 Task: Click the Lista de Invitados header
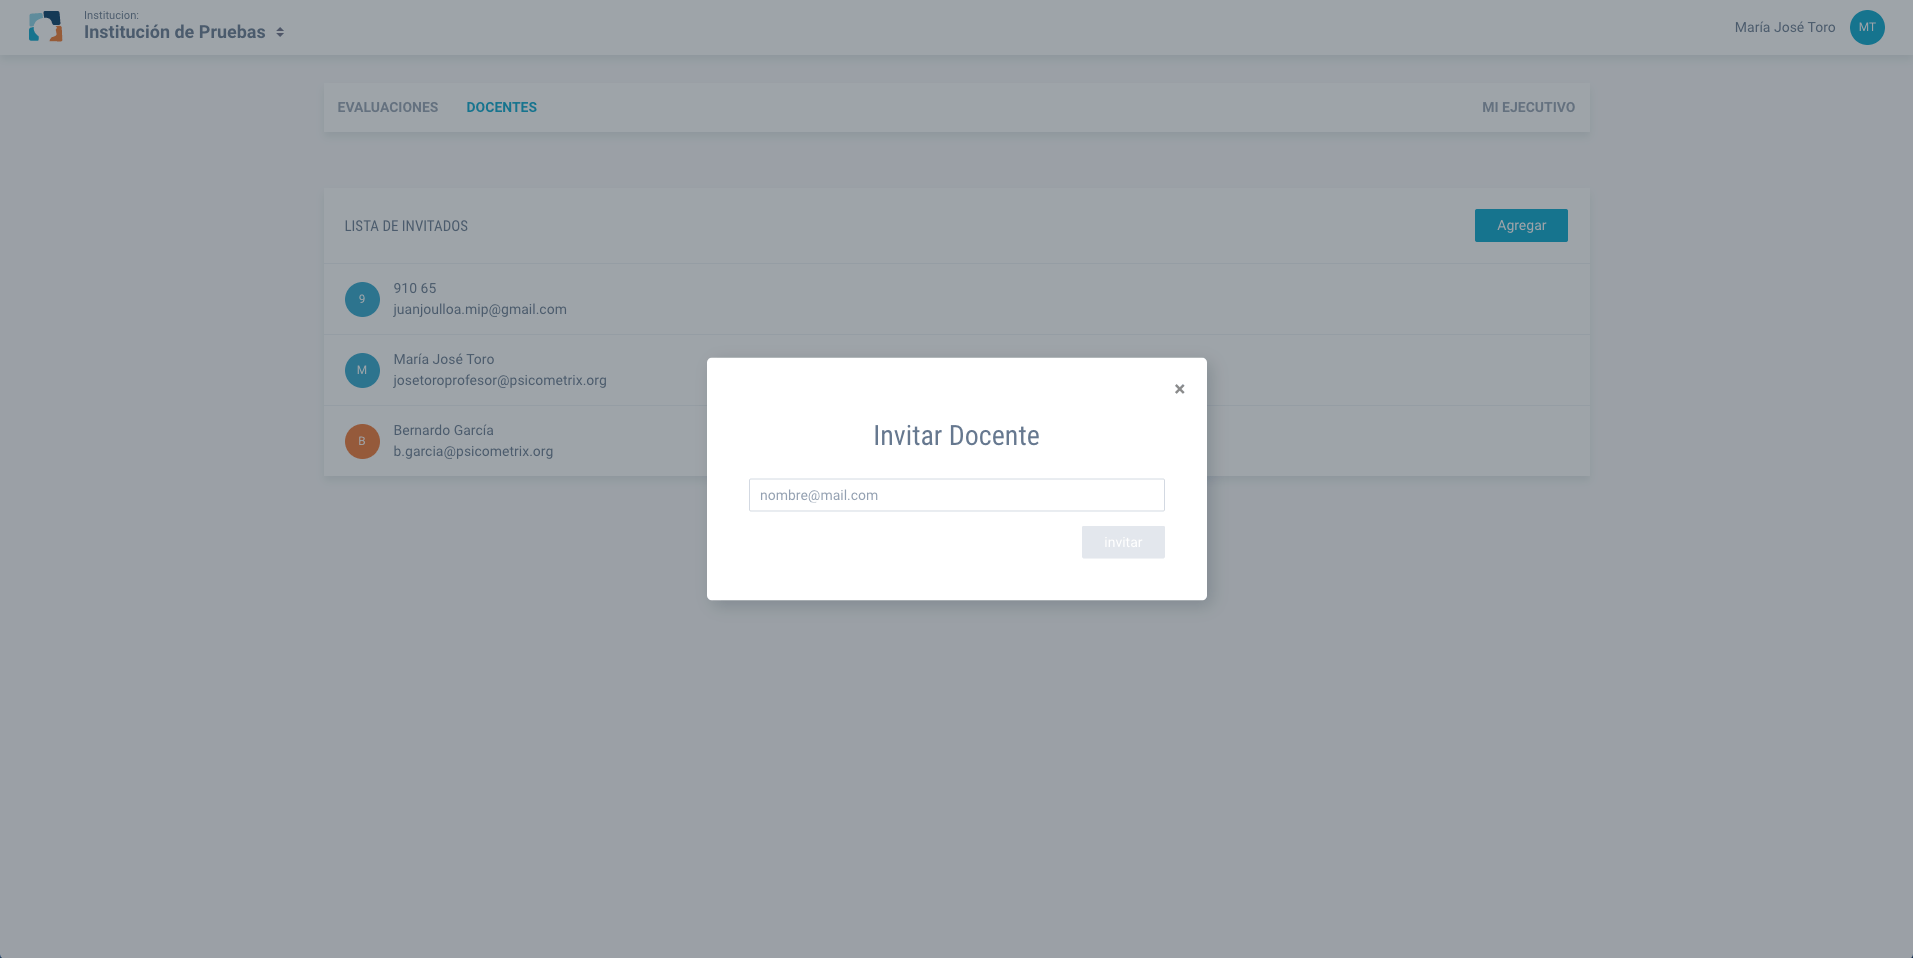click(x=406, y=226)
